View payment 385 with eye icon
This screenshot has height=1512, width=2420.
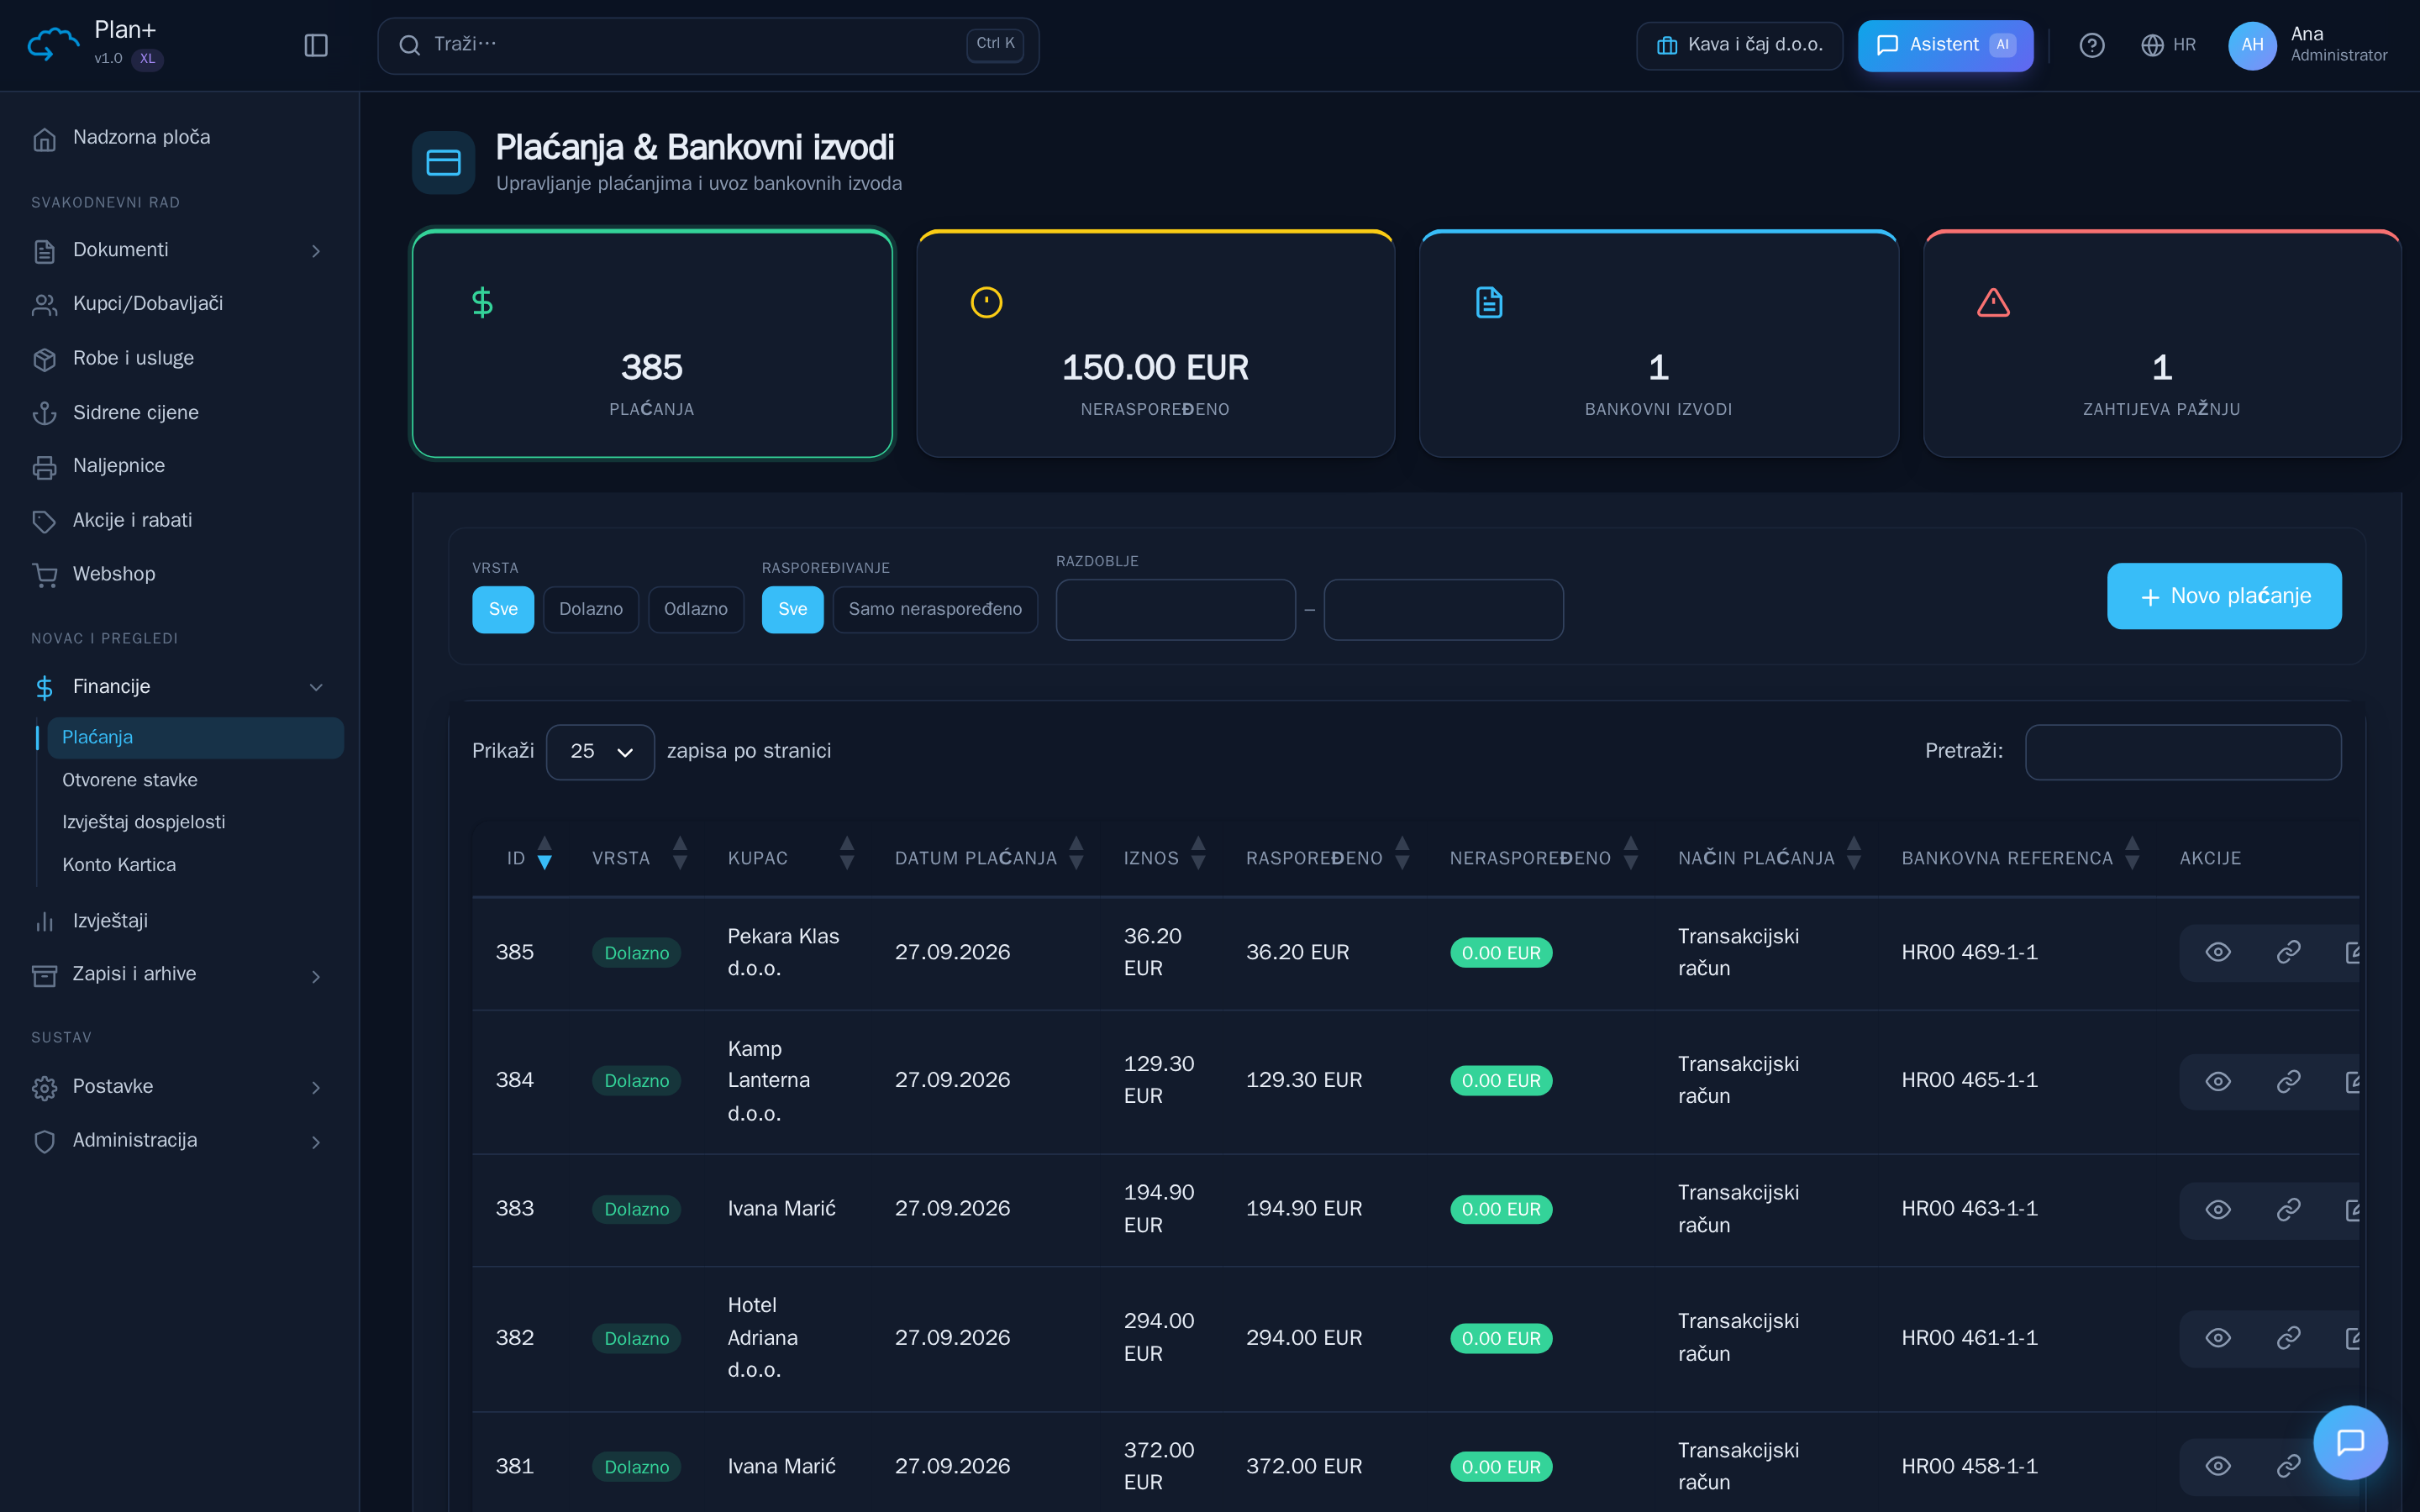click(x=2218, y=952)
